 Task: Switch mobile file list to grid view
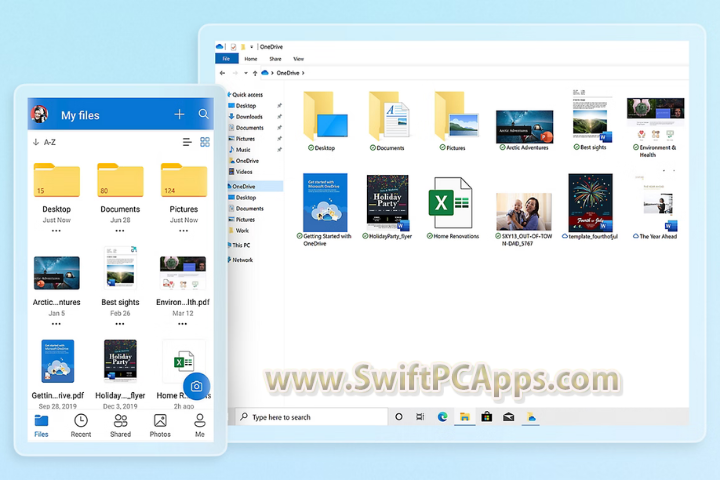pyautogui.click(x=205, y=142)
